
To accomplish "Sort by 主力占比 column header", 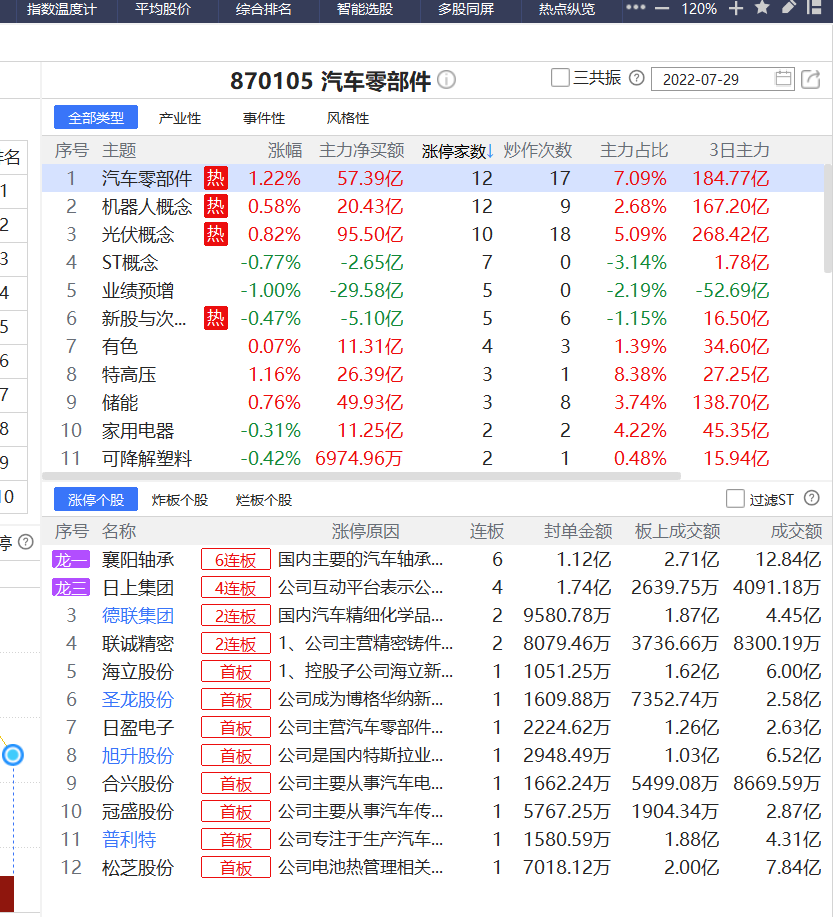I will pyautogui.click(x=634, y=150).
